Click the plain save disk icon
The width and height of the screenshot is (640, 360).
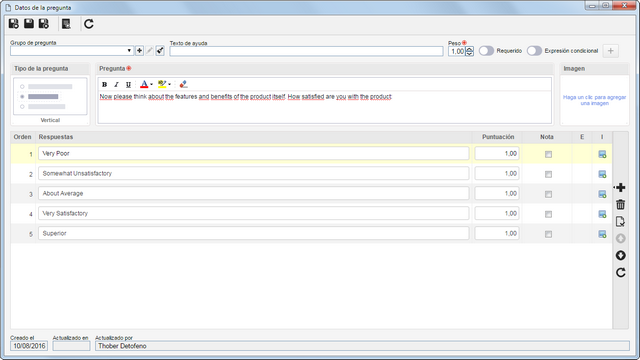tap(29, 24)
